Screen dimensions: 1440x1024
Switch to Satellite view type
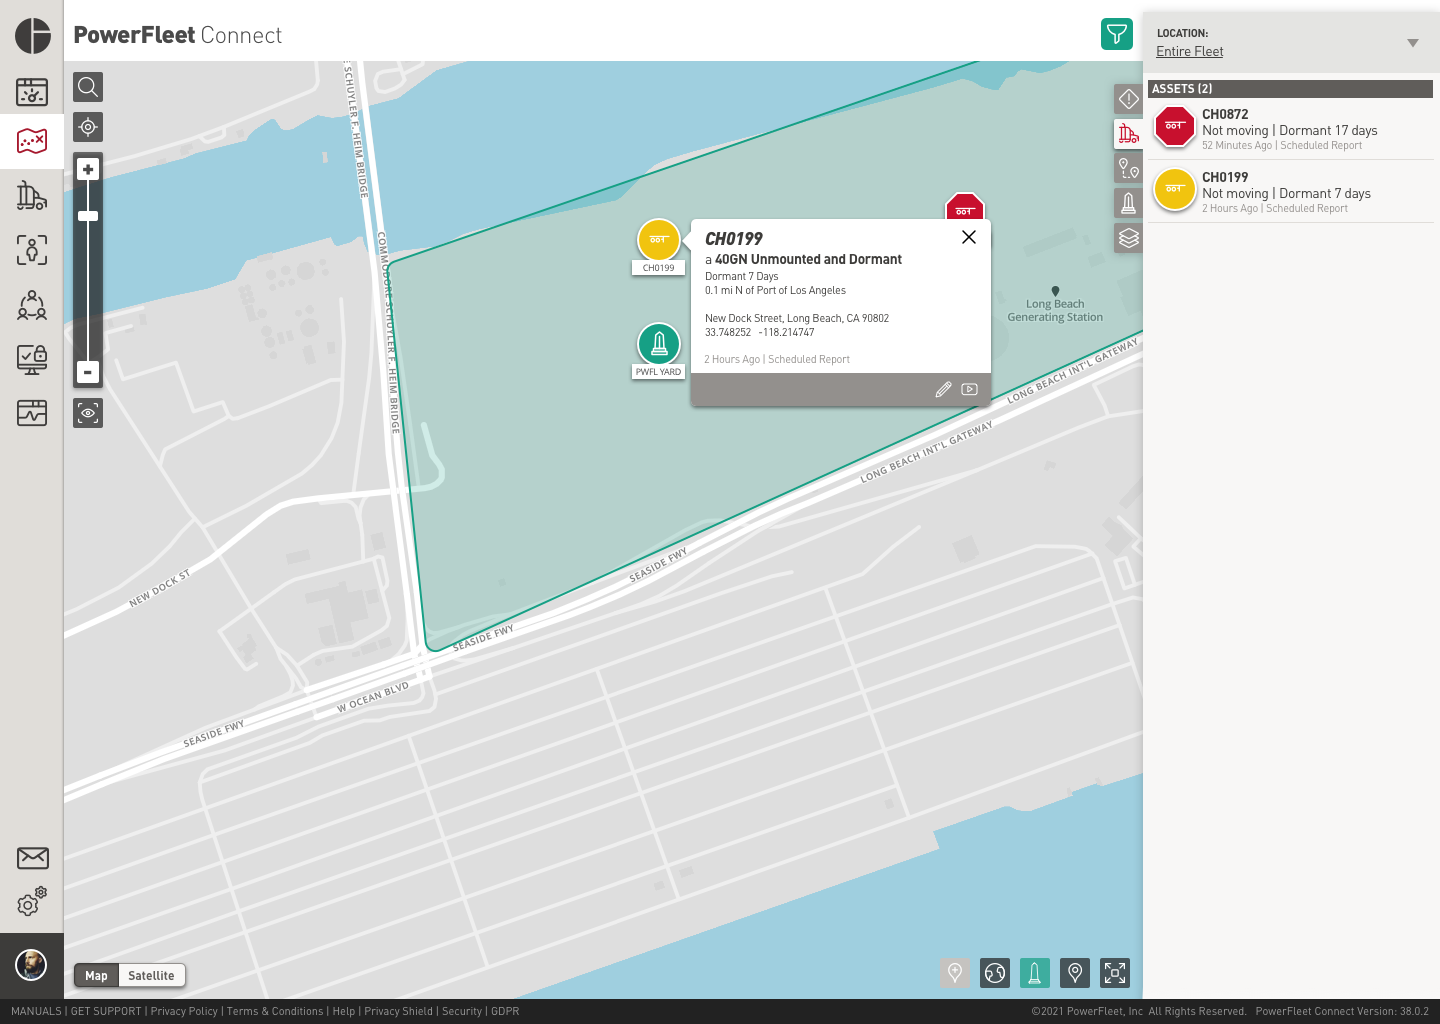(x=152, y=976)
